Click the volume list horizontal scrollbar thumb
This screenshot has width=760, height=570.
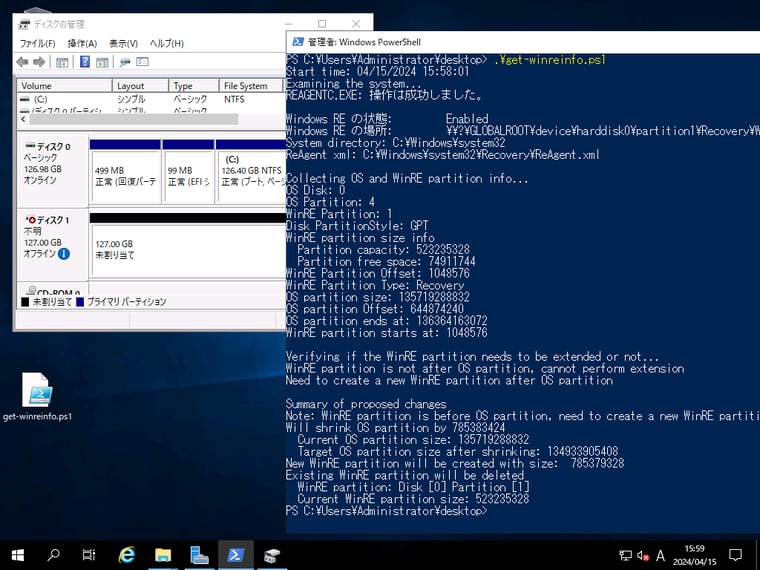point(134,119)
